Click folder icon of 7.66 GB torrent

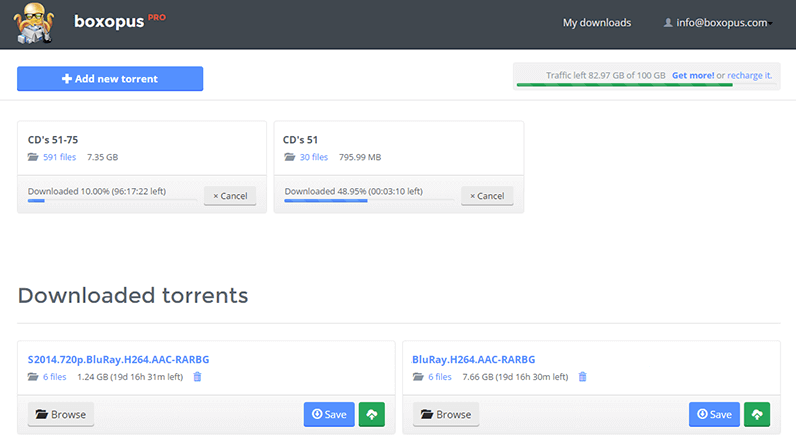tap(418, 377)
